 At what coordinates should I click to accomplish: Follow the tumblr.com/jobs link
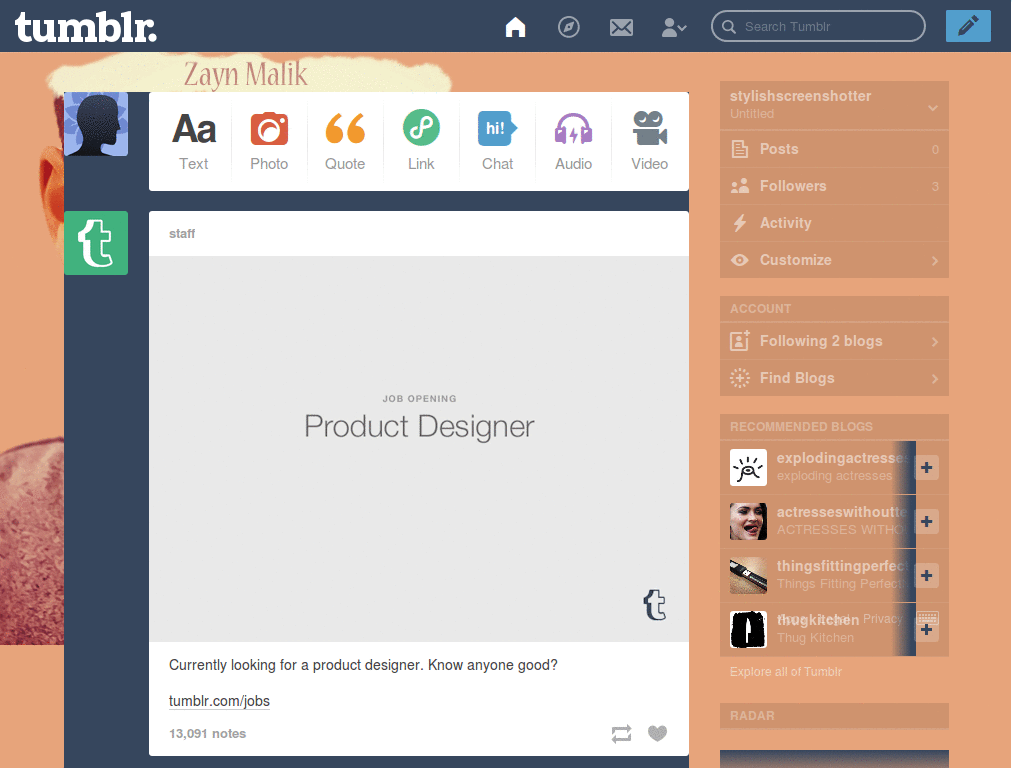pyautogui.click(x=219, y=701)
